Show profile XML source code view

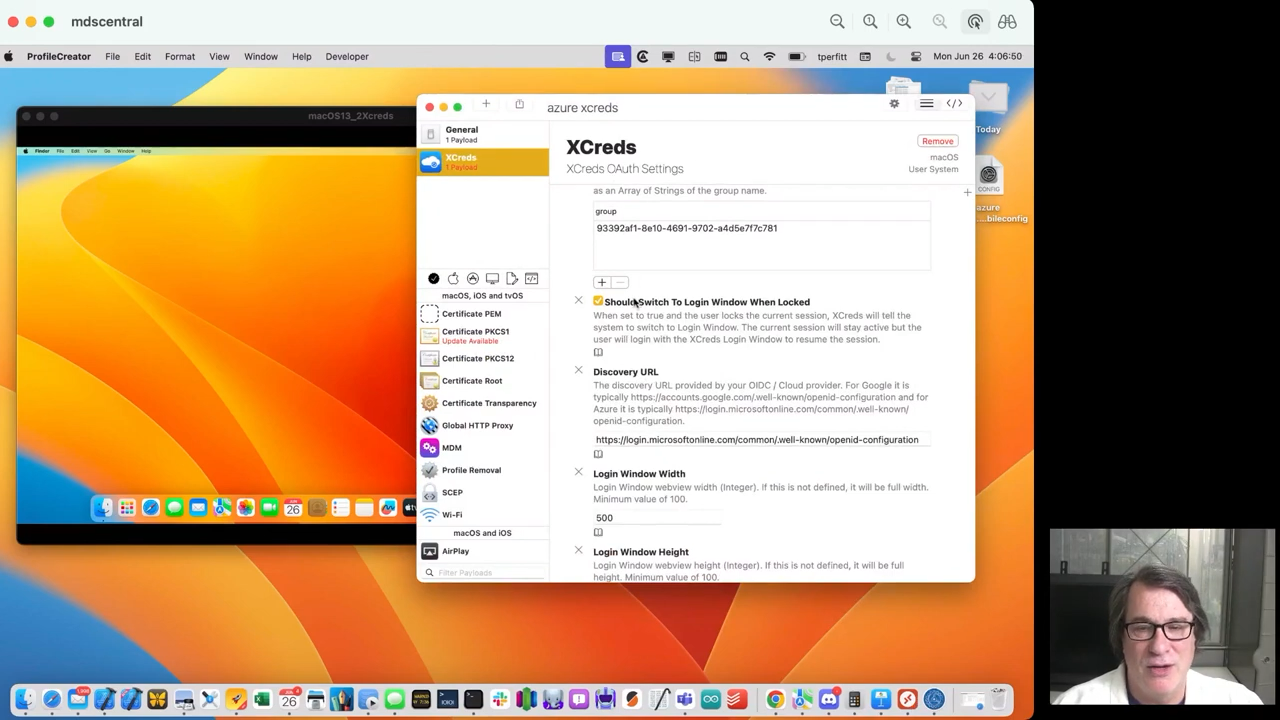coord(954,104)
